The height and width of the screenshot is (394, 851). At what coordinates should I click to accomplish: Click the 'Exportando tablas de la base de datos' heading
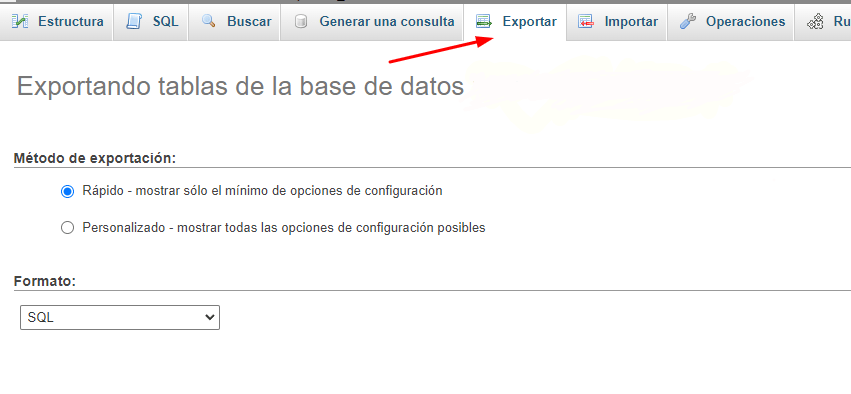(240, 86)
